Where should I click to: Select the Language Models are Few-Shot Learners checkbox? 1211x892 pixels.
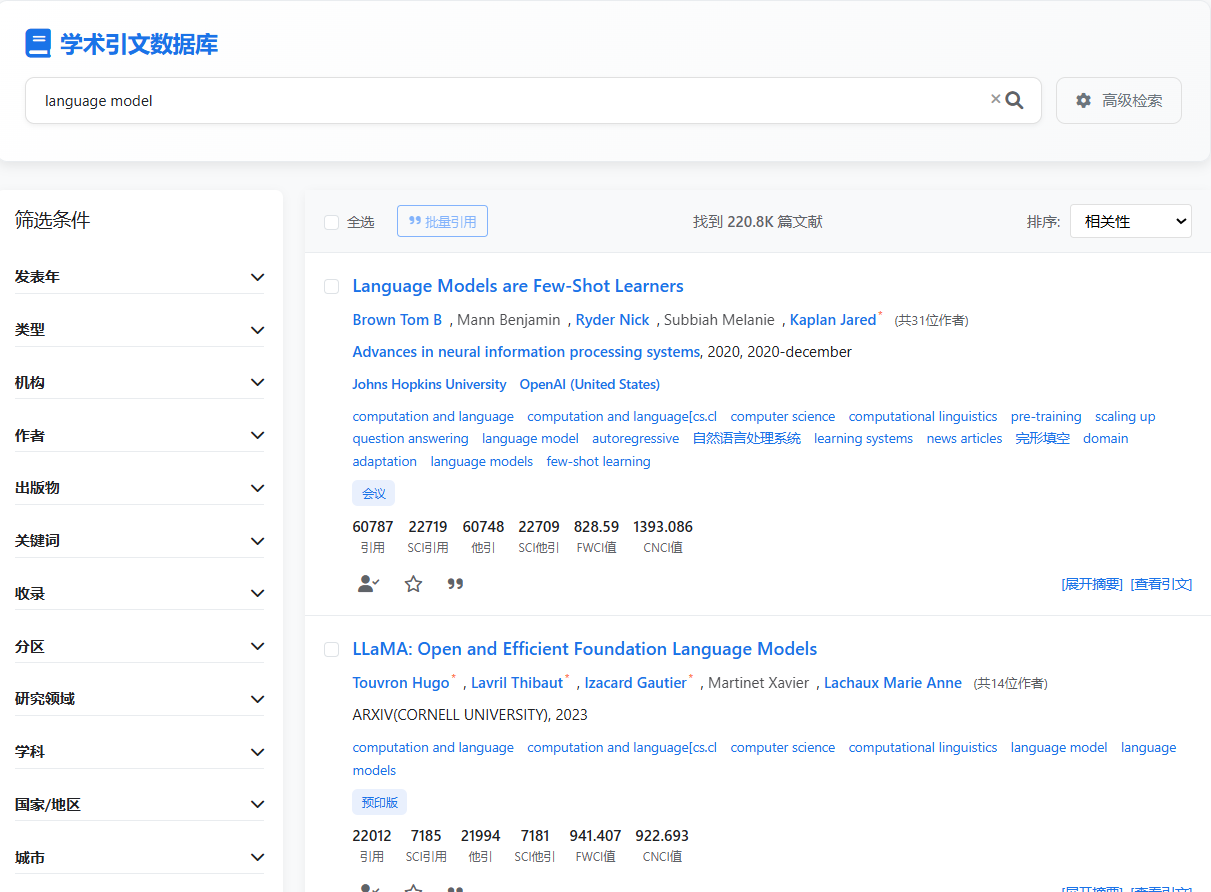coord(332,287)
